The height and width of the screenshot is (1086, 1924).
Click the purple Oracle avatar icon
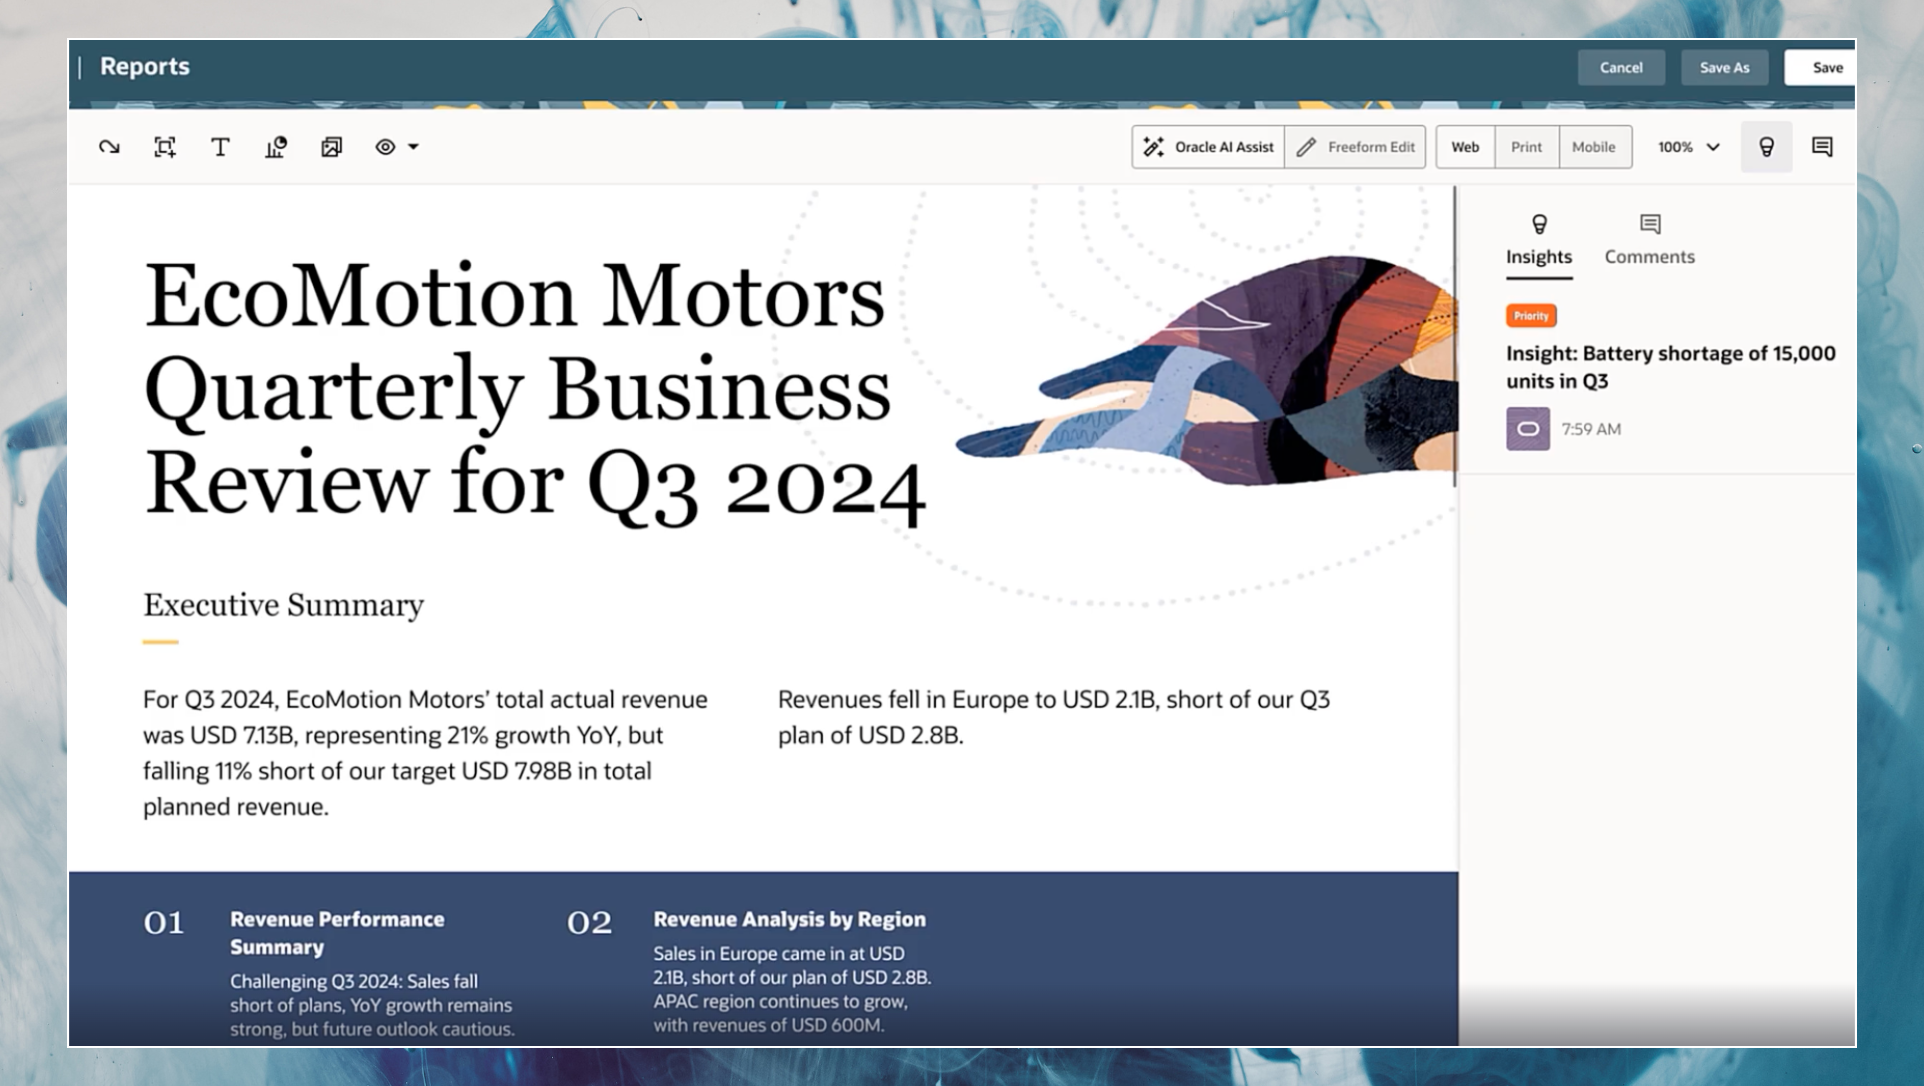pyautogui.click(x=1528, y=429)
